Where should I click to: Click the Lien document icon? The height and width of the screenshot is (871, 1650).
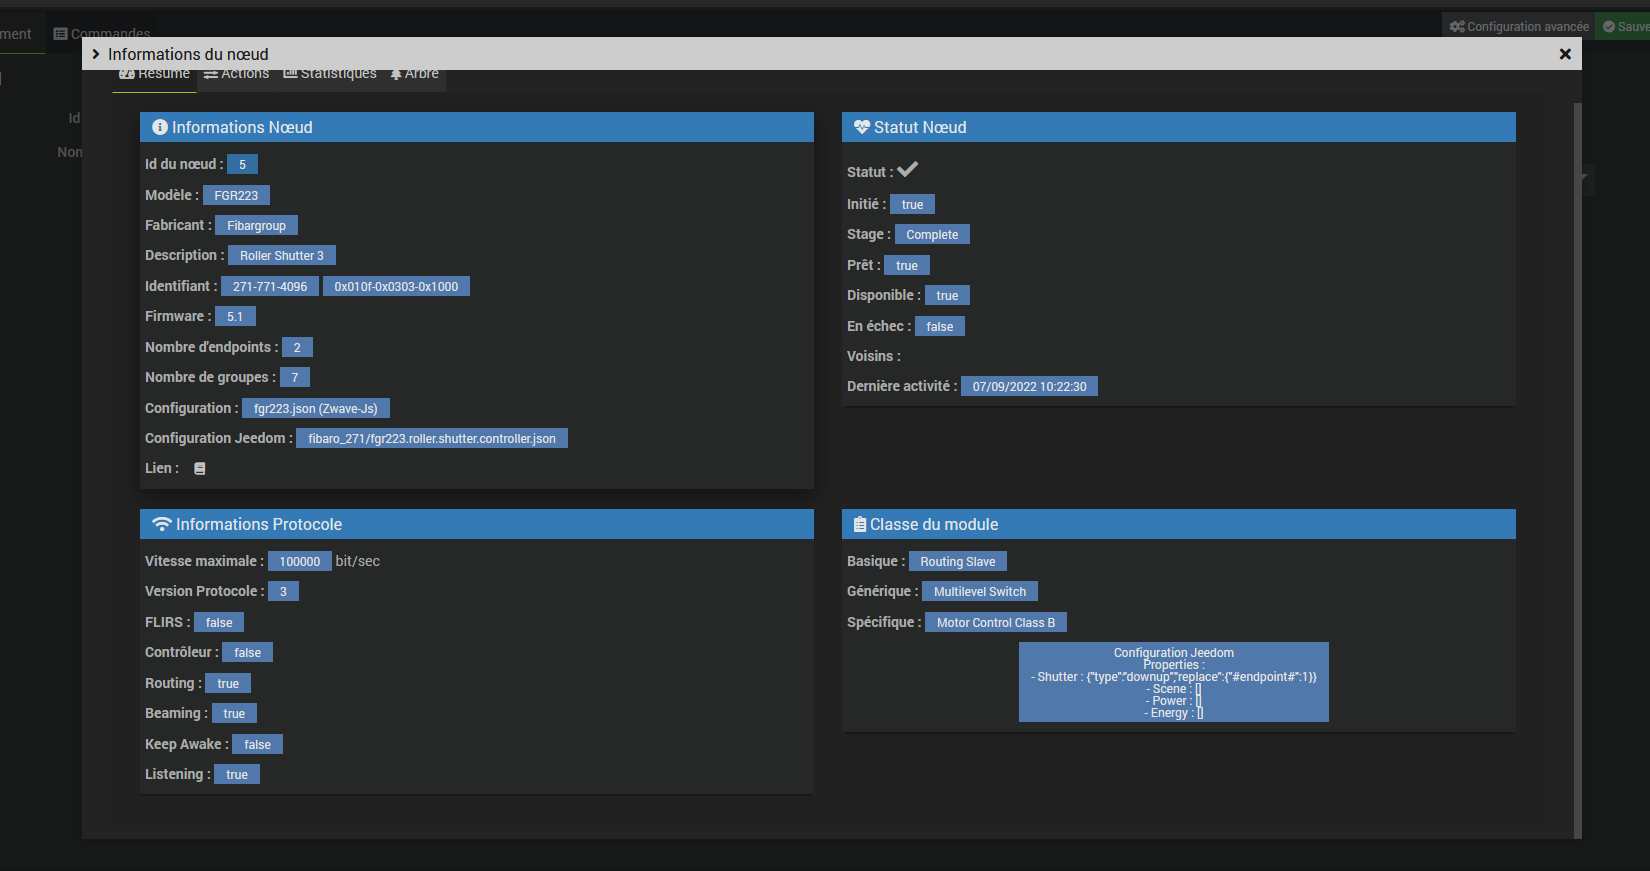200,468
